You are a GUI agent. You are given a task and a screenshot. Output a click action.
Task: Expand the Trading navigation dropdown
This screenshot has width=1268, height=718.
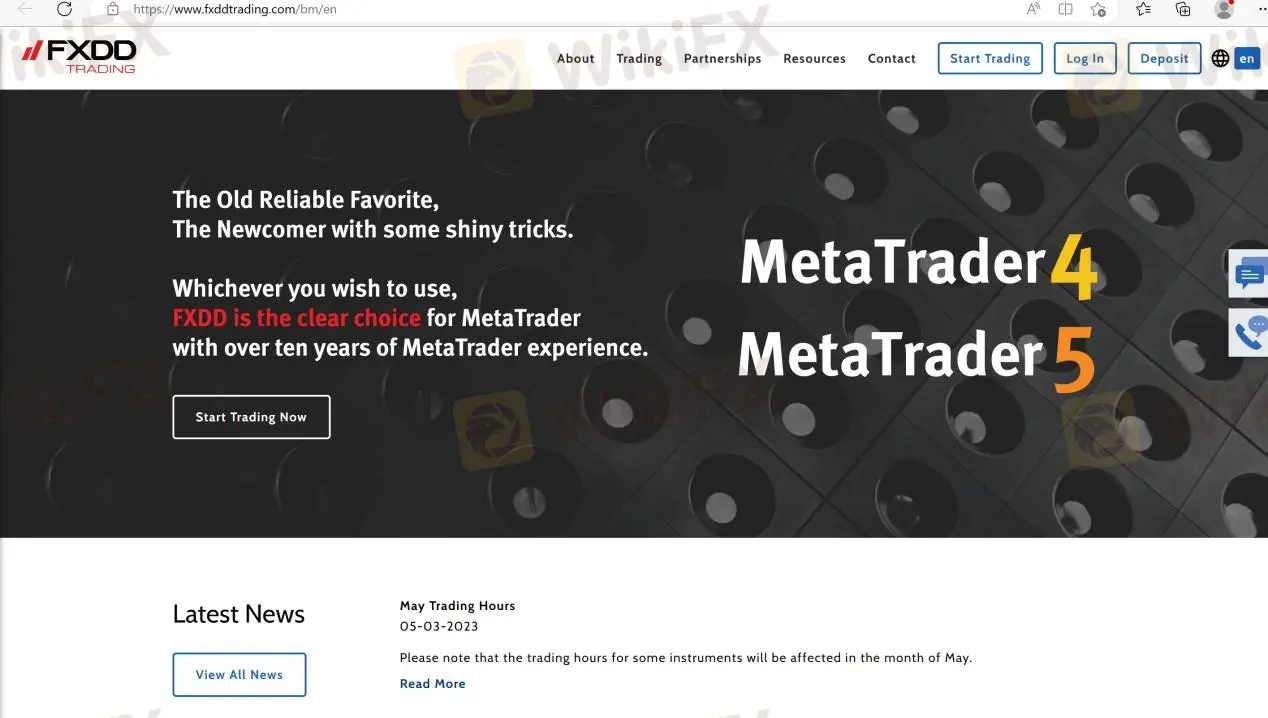pyautogui.click(x=639, y=58)
